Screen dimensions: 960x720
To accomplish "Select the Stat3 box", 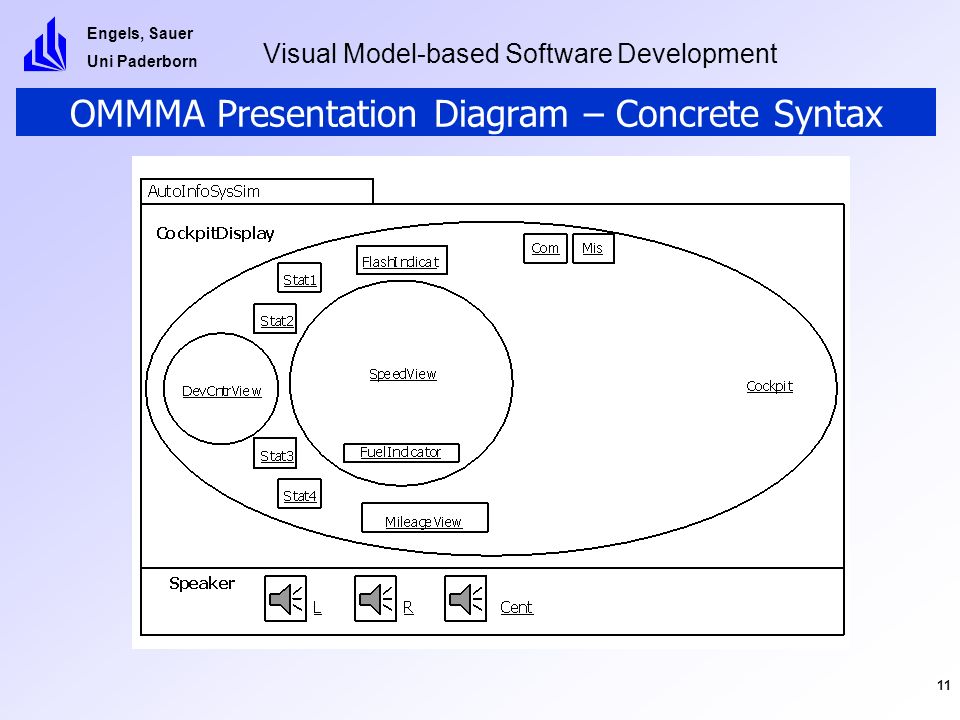I will (276, 454).
